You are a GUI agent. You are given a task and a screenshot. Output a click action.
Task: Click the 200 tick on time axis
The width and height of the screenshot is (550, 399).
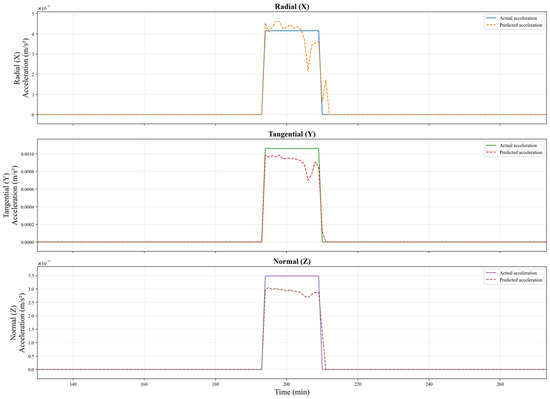point(286,384)
